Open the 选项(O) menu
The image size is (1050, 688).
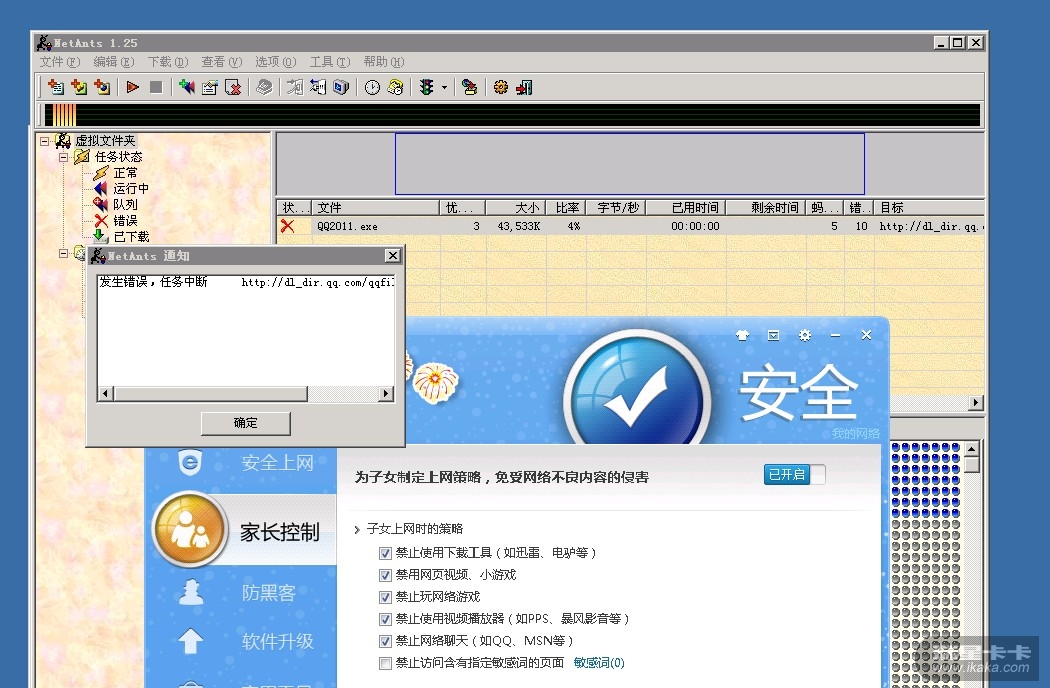[276, 62]
